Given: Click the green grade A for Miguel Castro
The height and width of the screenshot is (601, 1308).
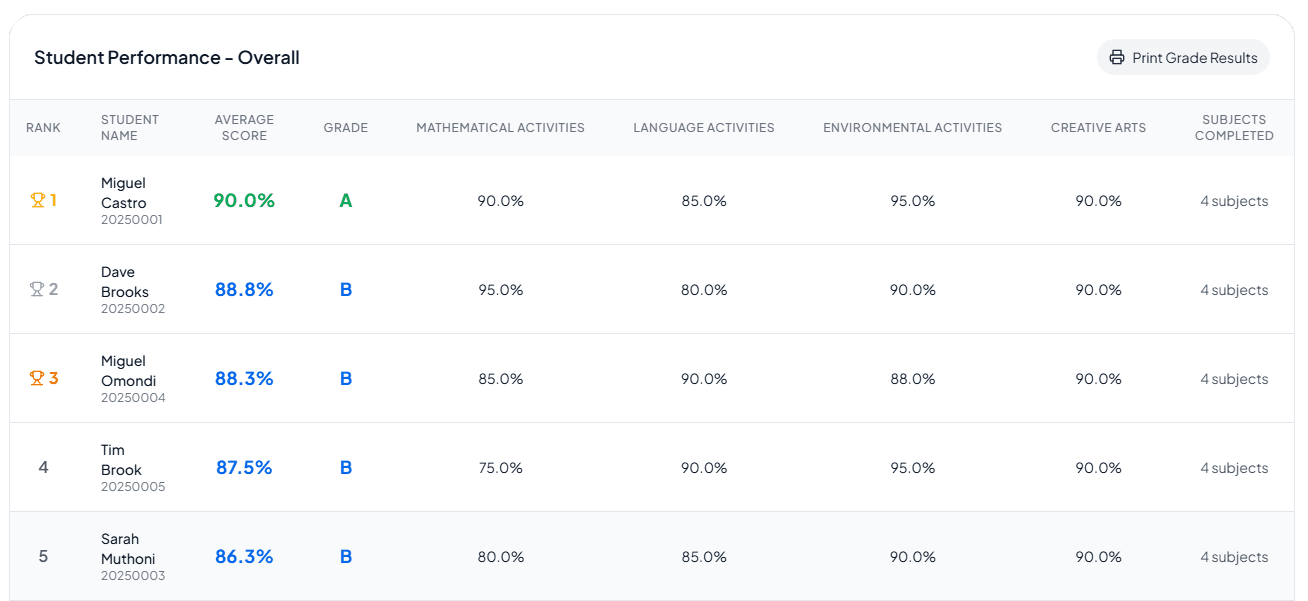Looking at the screenshot, I should coord(346,200).
